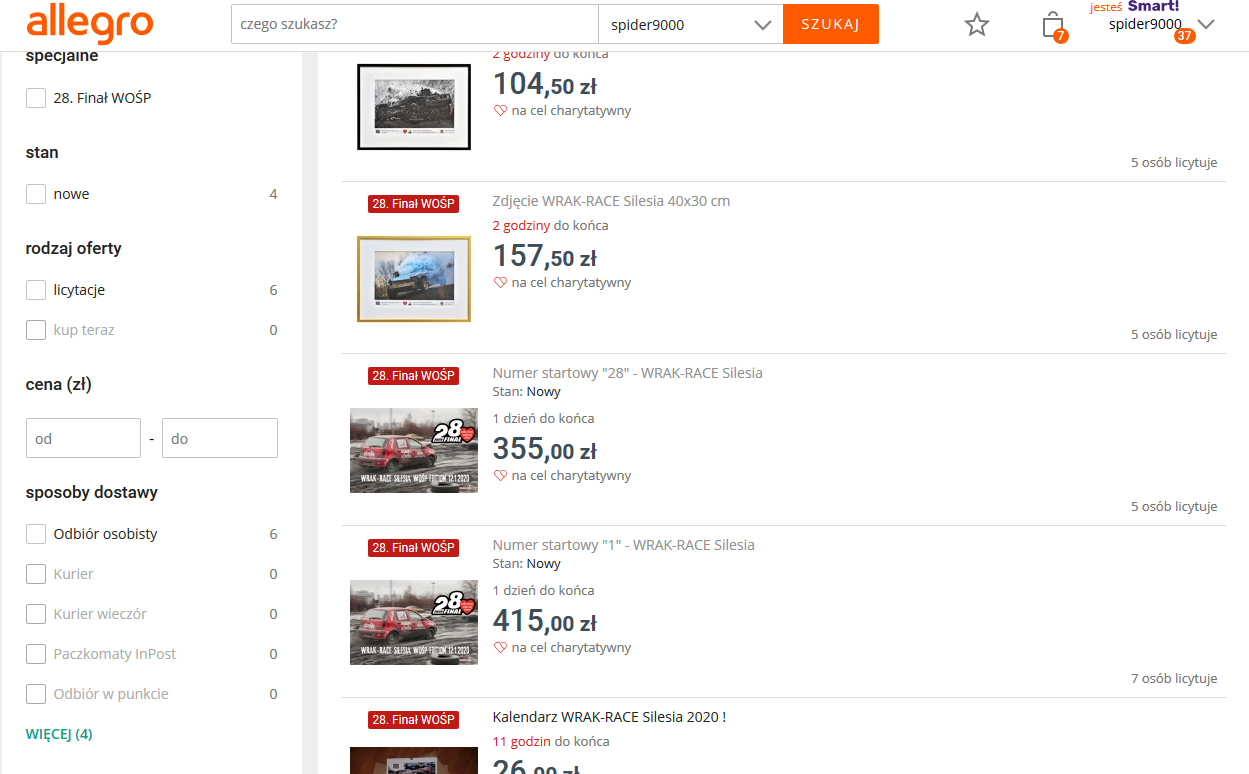The height and width of the screenshot is (774, 1249).
Task: Toggle the Odbiór w punkcie checkbox
Action: tap(36, 694)
